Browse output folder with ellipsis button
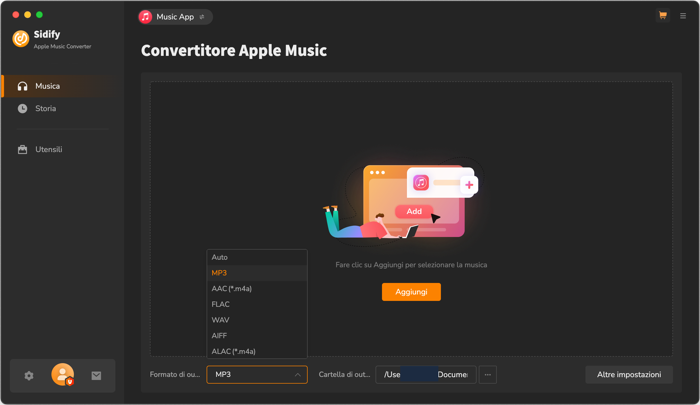 [x=488, y=375]
